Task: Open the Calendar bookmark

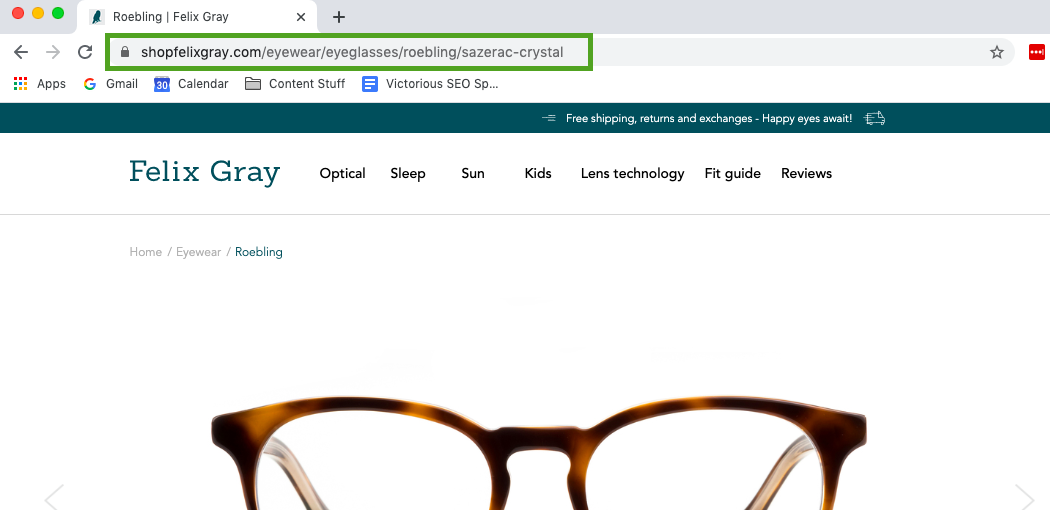Action: point(191,84)
